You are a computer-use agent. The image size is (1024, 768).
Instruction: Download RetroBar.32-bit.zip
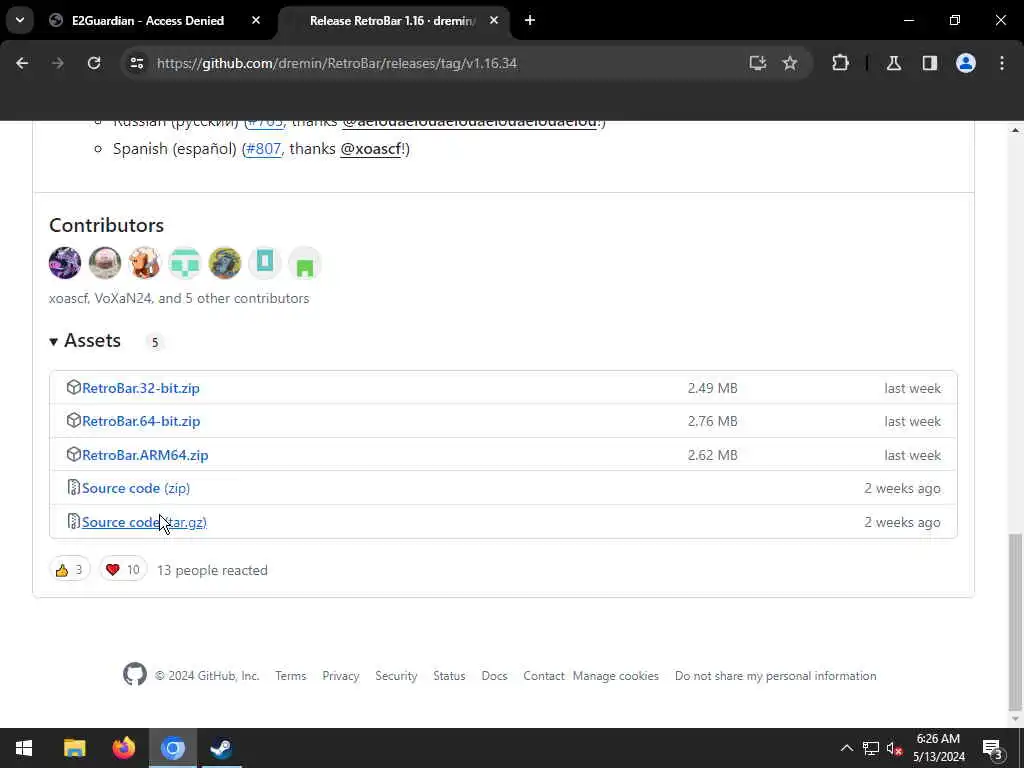pos(140,388)
